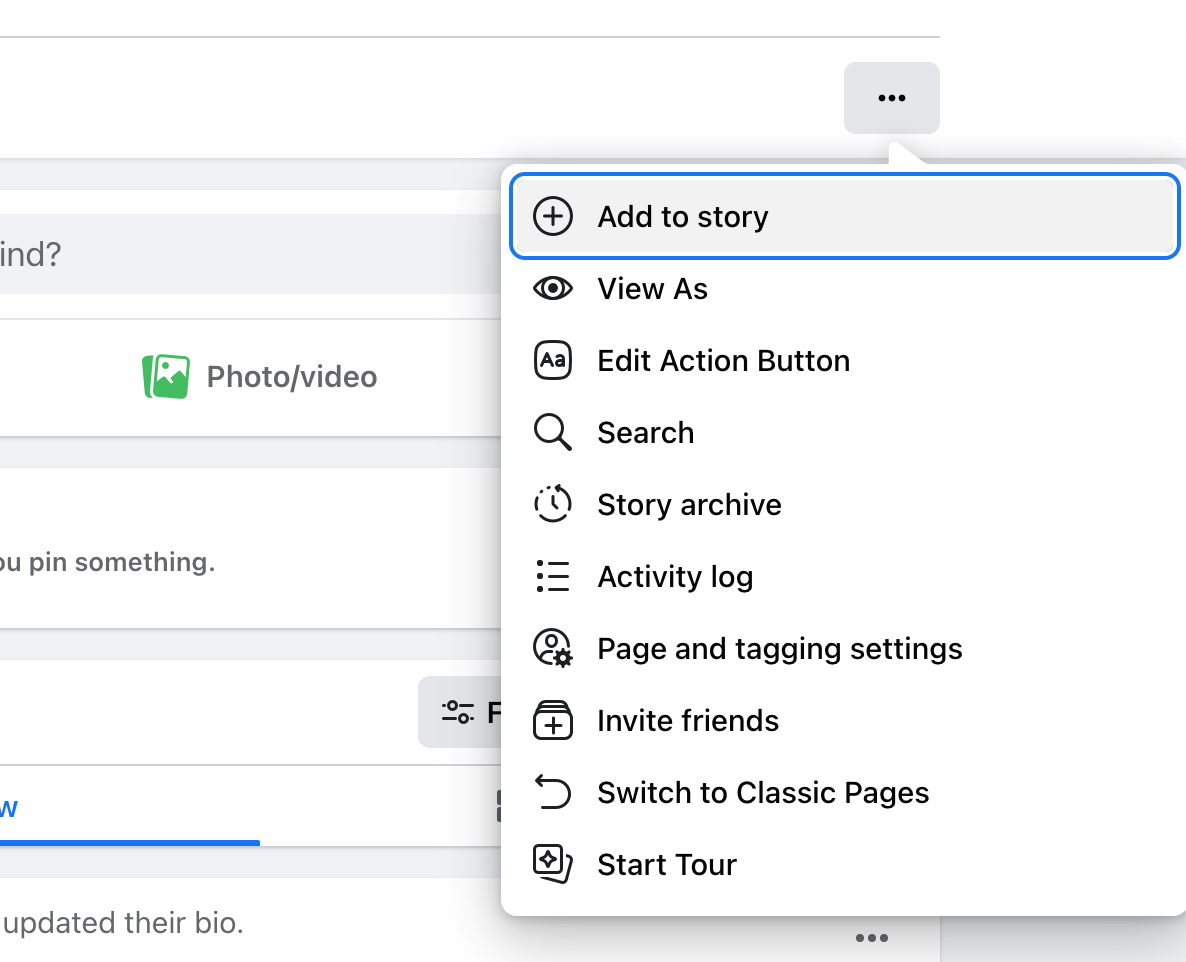Open the post options three-dot menu

[x=872, y=938]
